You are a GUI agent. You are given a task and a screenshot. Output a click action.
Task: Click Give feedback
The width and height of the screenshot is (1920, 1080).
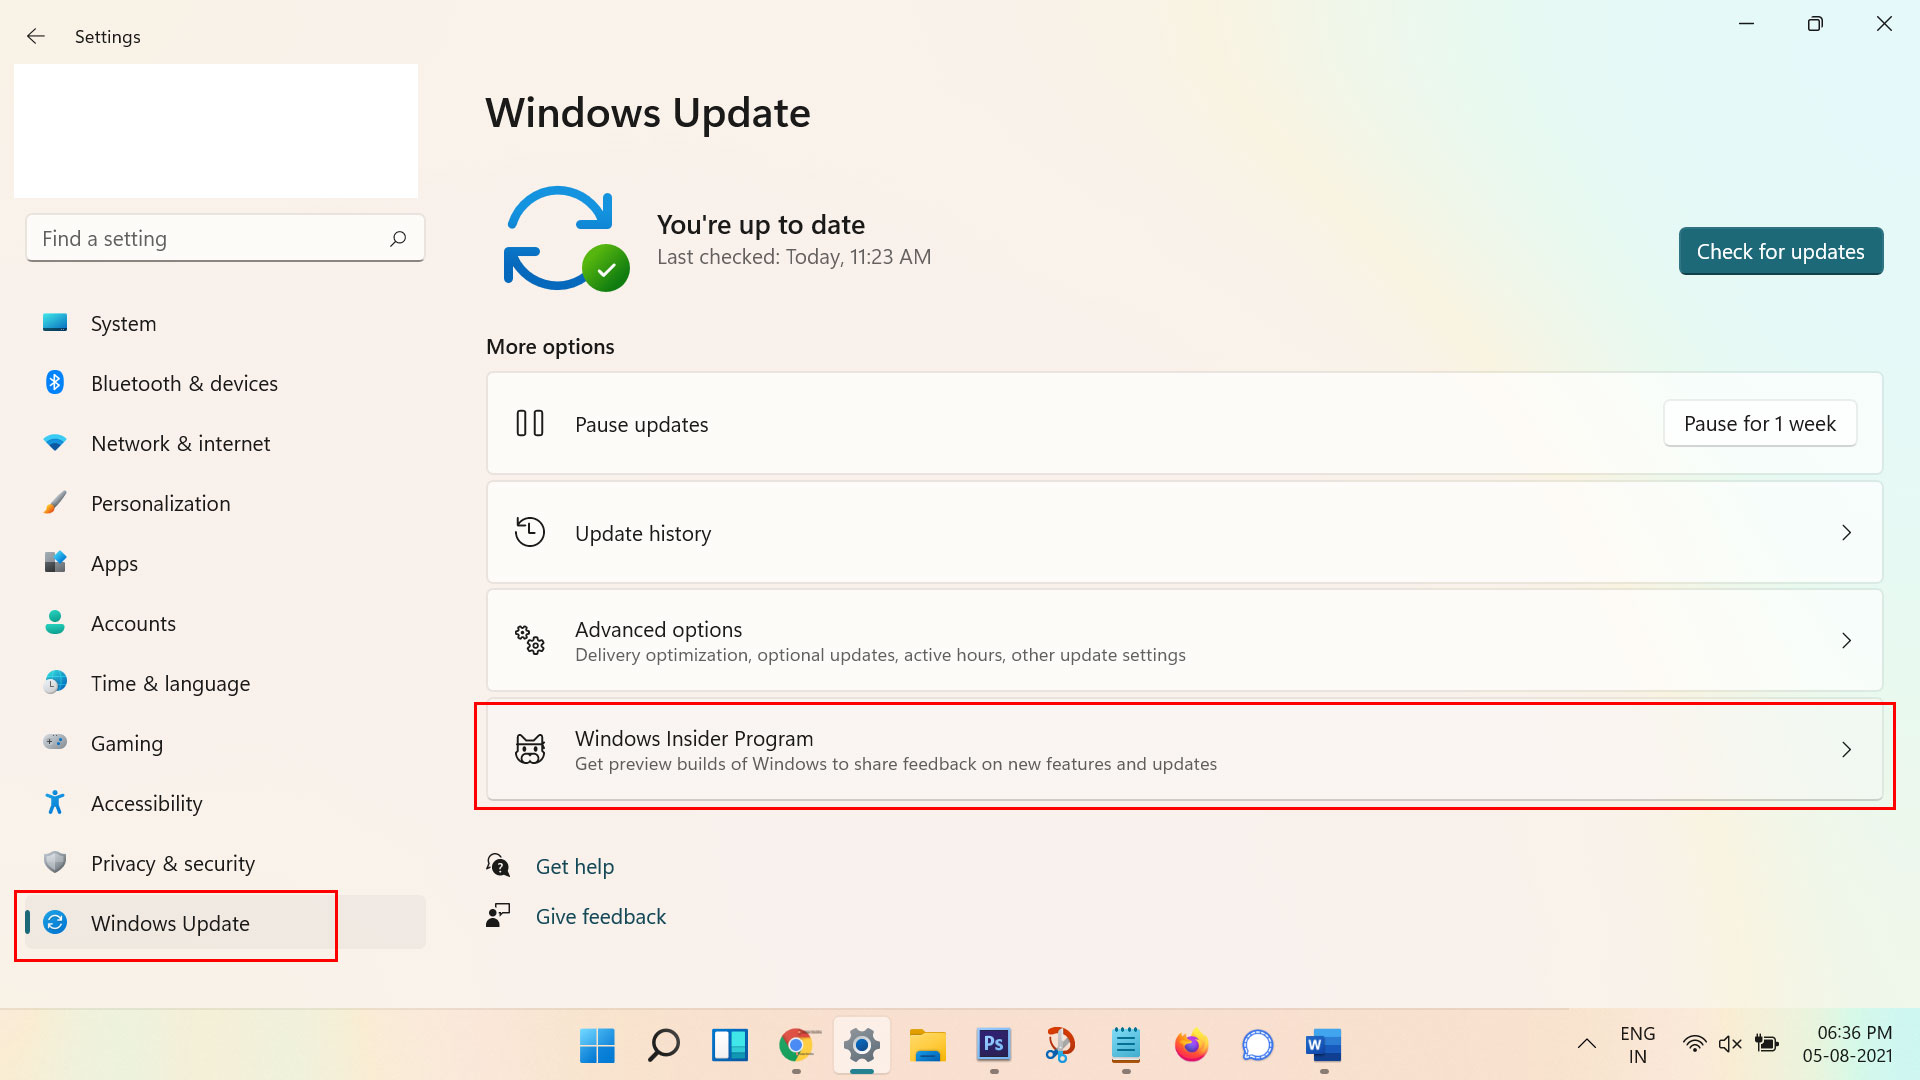click(x=600, y=916)
